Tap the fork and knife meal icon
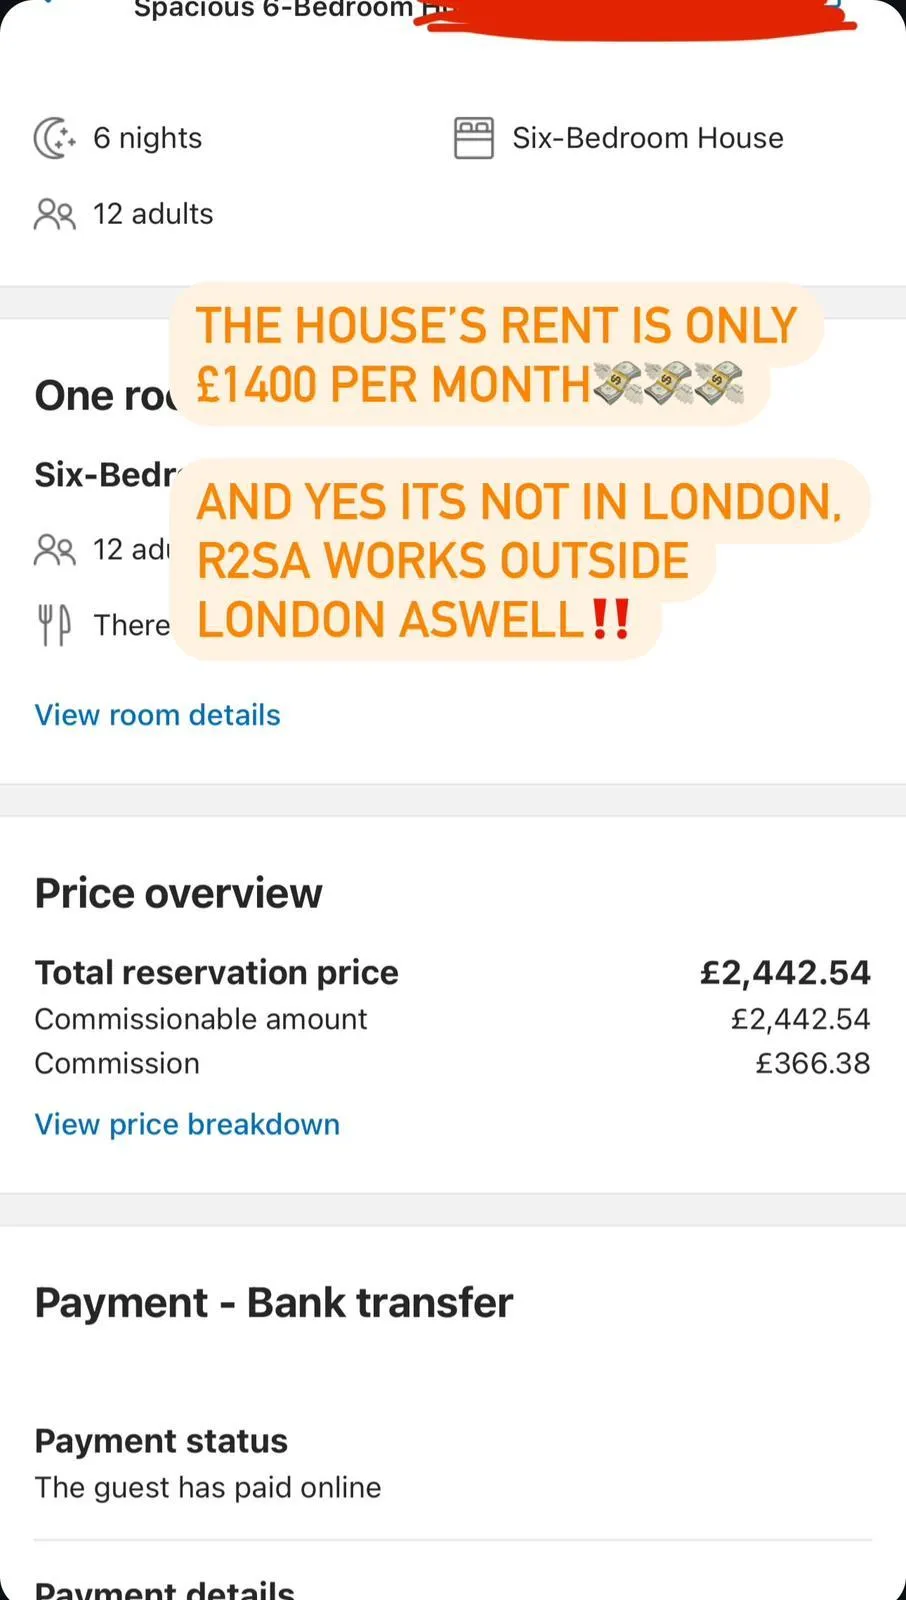 [x=54, y=625]
